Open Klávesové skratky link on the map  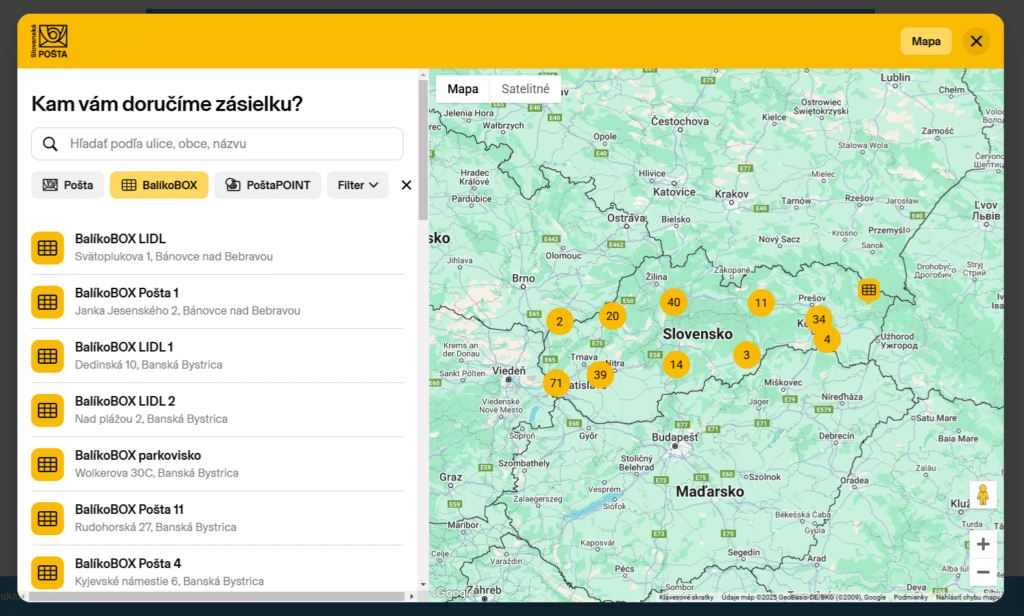point(686,597)
